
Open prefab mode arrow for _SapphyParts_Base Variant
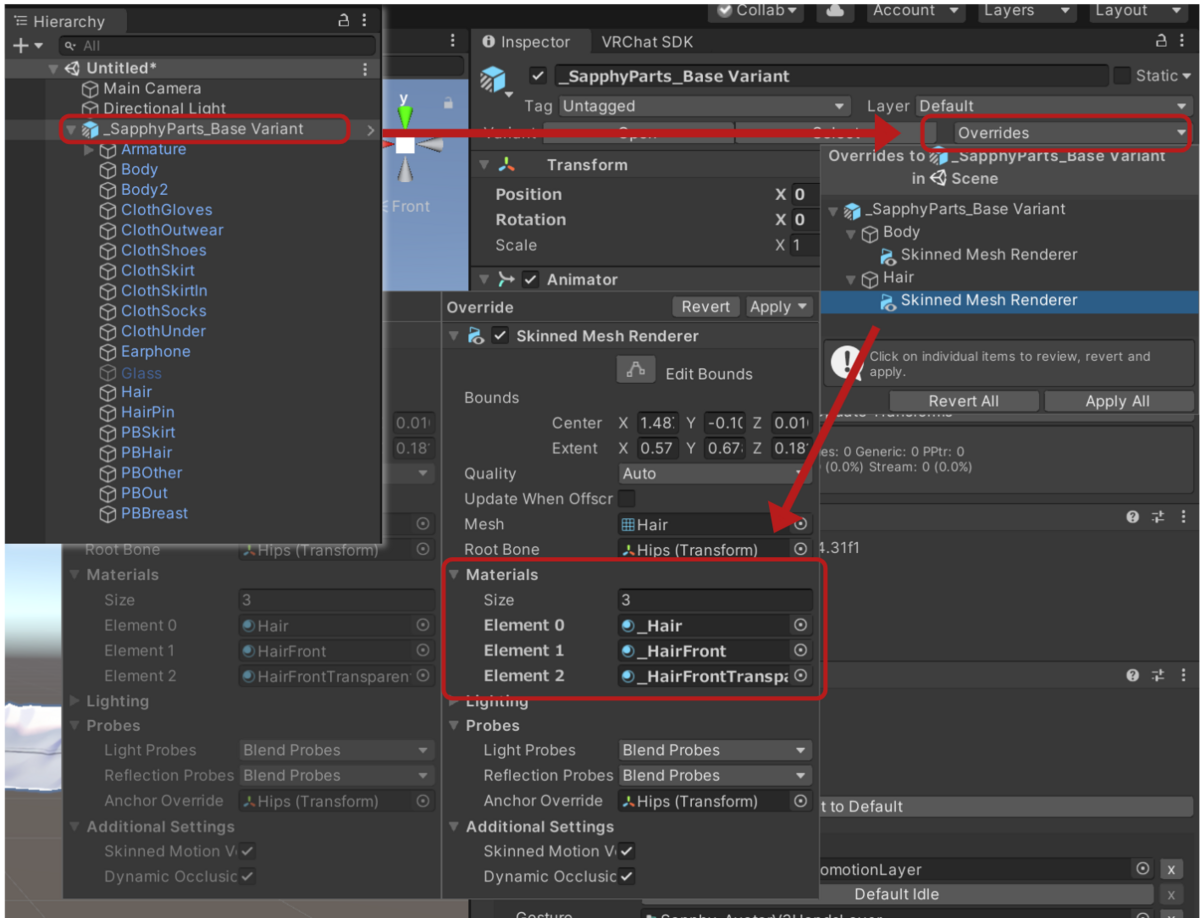(x=371, y=130)
